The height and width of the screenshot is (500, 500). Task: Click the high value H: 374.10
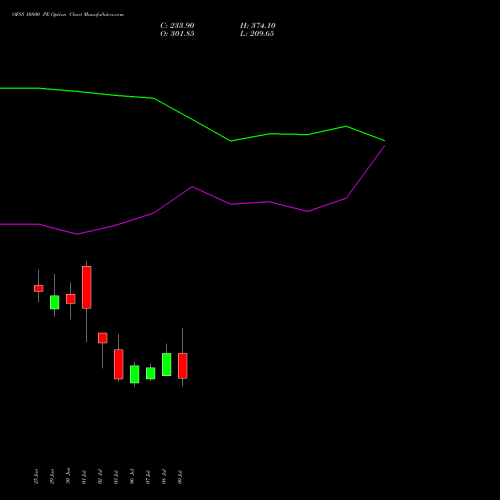258,26
